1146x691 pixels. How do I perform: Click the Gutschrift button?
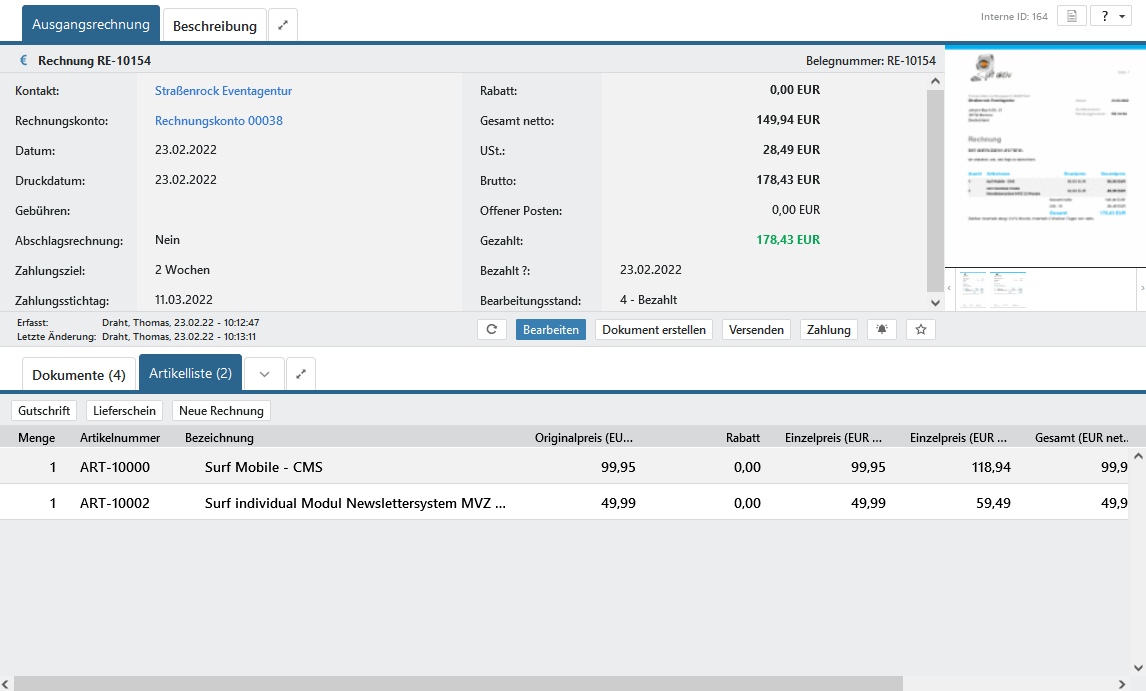44,411
